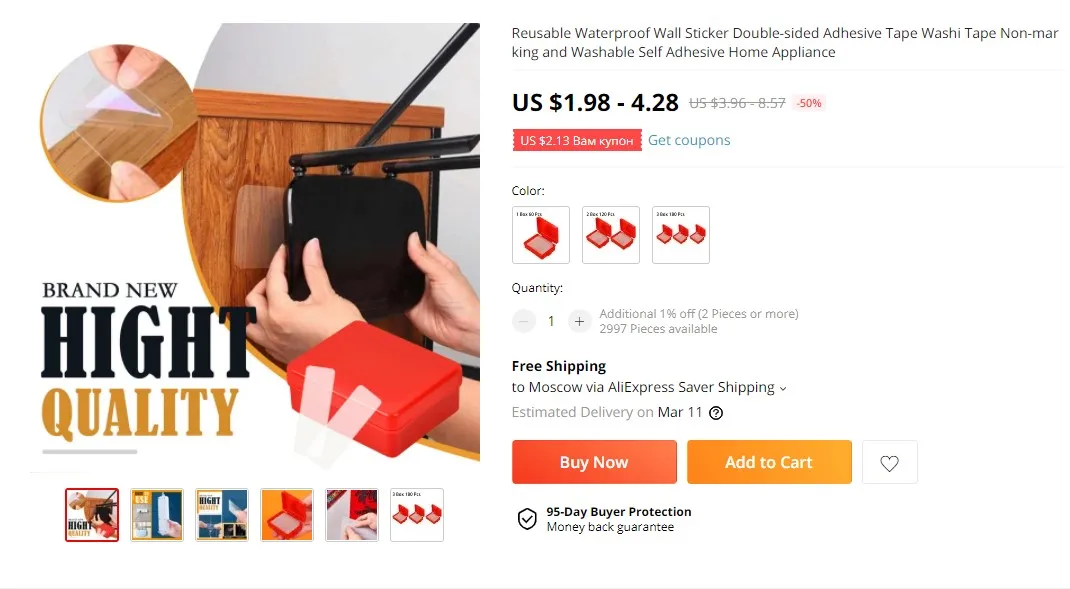Select the 2 Box 120 Pcs color option
Image resolution: width=1070 pixels, height=589 pixels.
[x=611, y=235]
